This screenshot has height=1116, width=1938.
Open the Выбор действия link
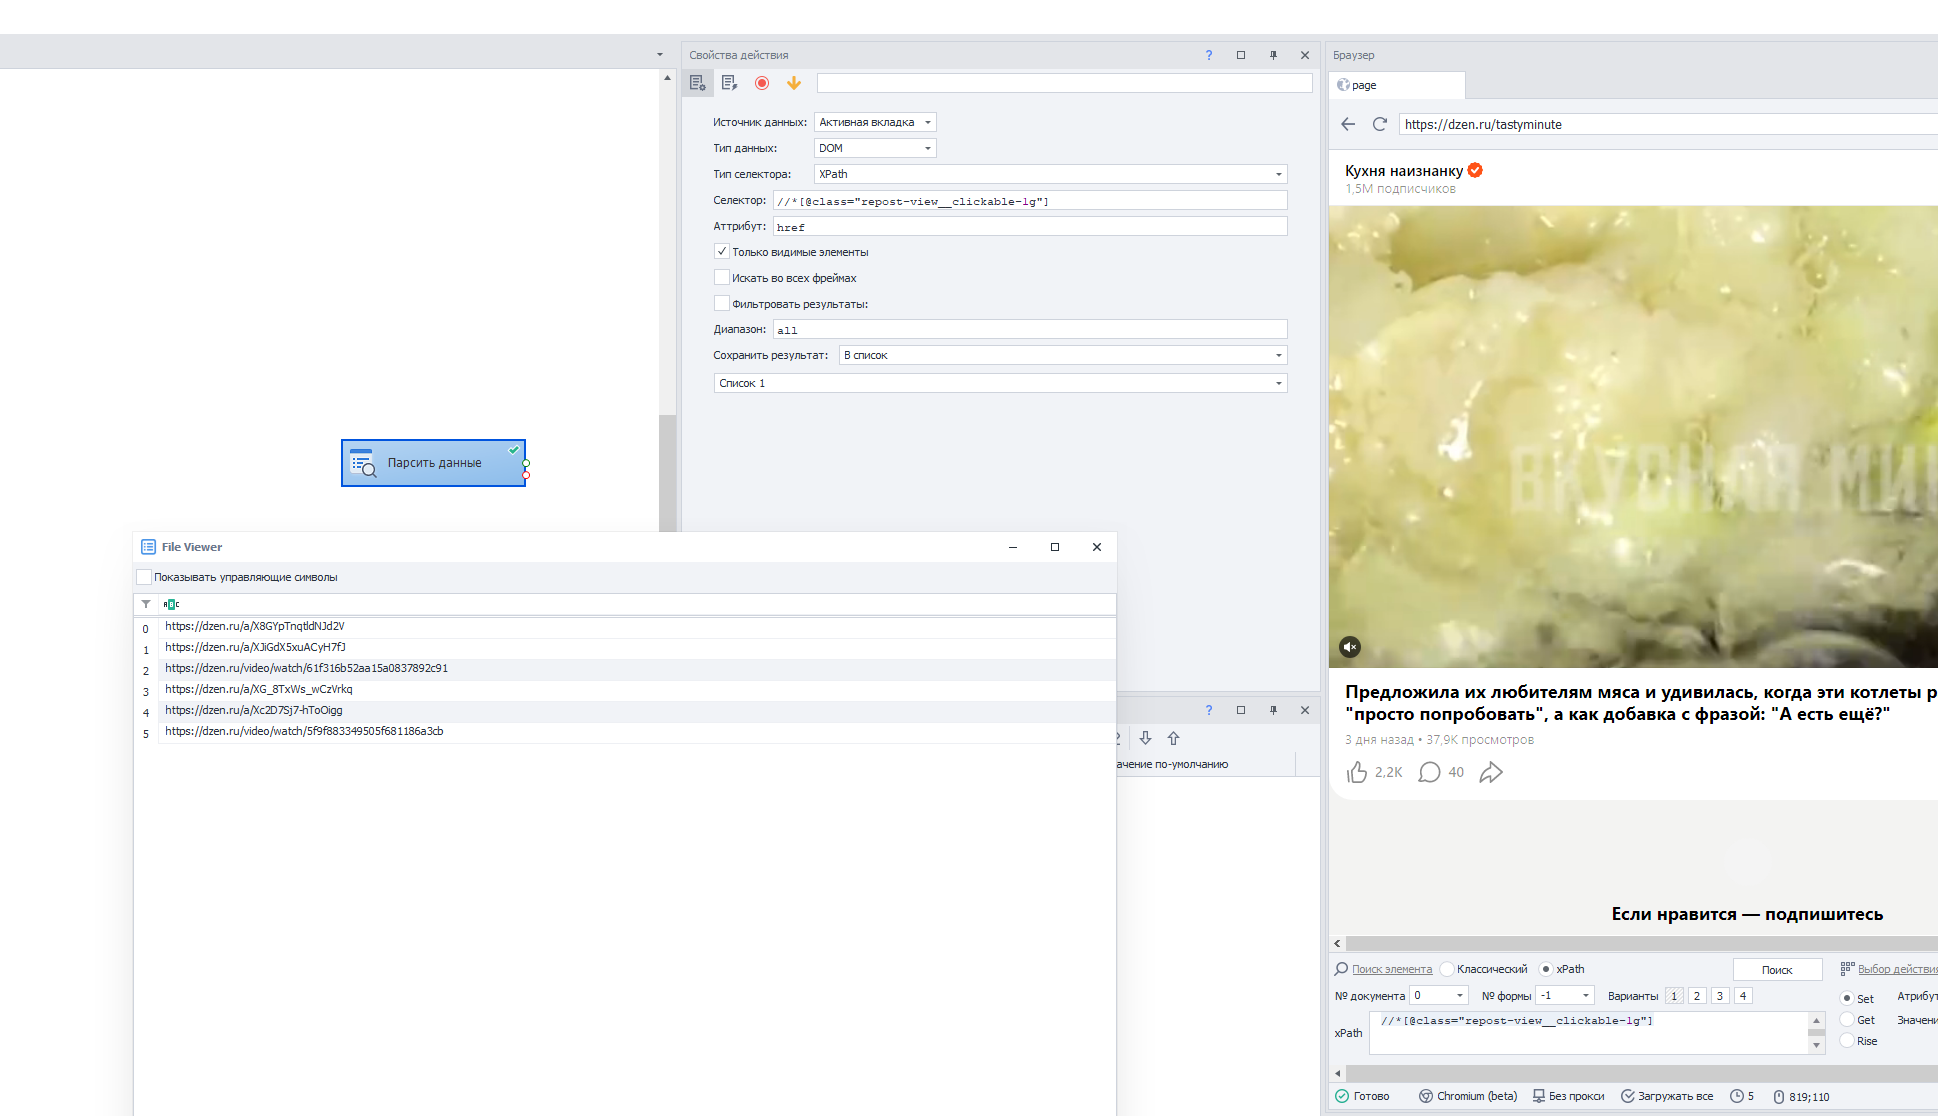(1897, 969)
